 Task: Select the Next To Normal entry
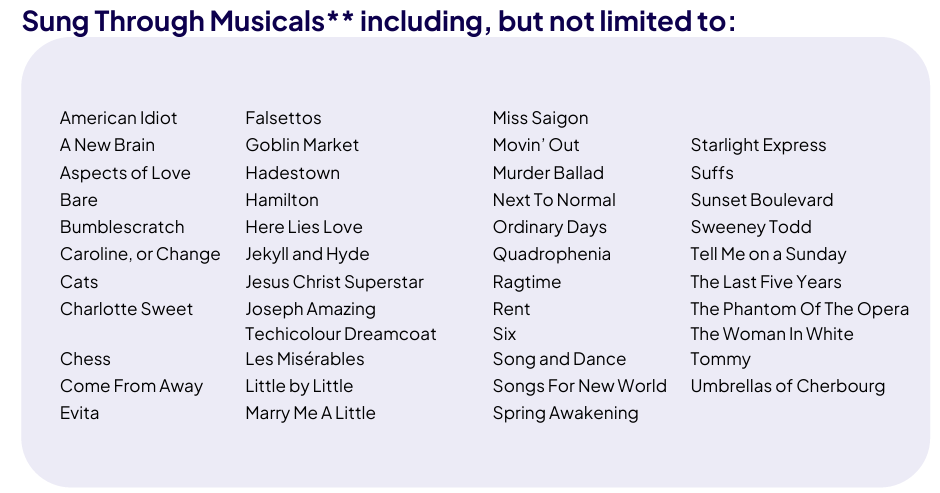coord(554,200)
